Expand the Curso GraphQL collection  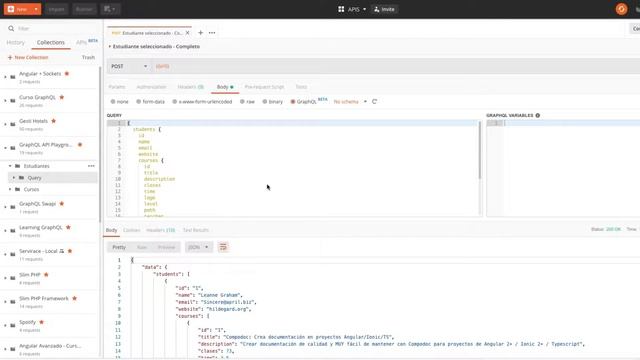[5, 100]
